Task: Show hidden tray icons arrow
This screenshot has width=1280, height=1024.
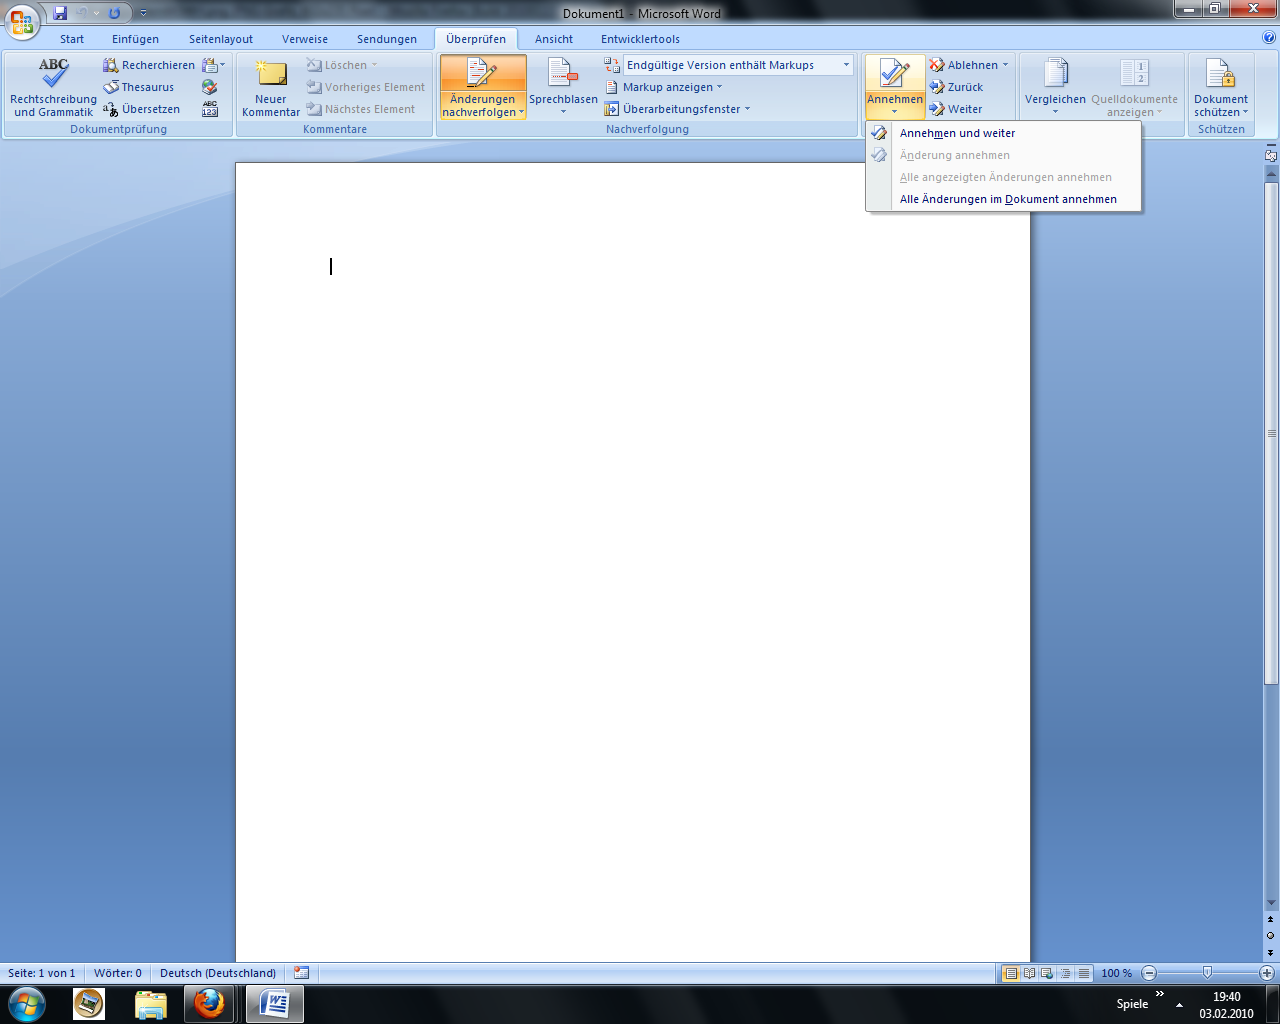Action: point(1179,1004)
